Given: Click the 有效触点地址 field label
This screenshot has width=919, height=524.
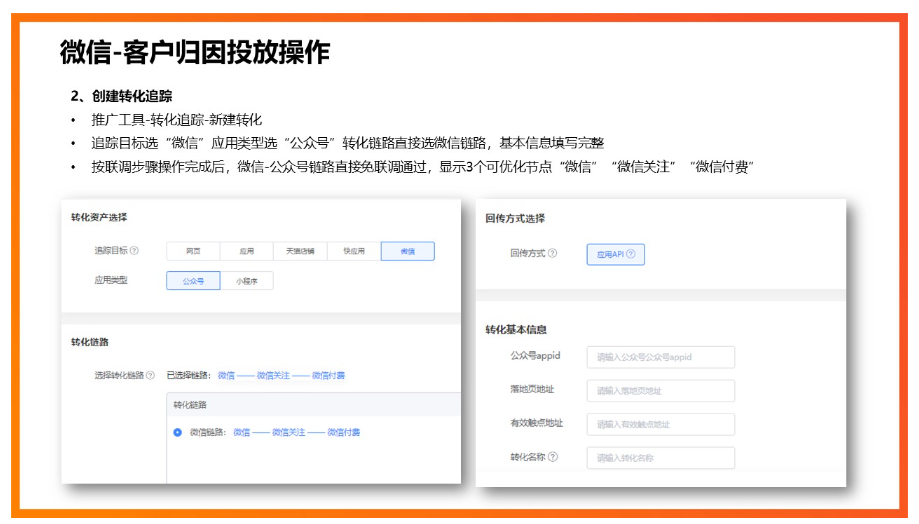Looking at the screenshot, I should pyautogui.click(x=536, y=423).
